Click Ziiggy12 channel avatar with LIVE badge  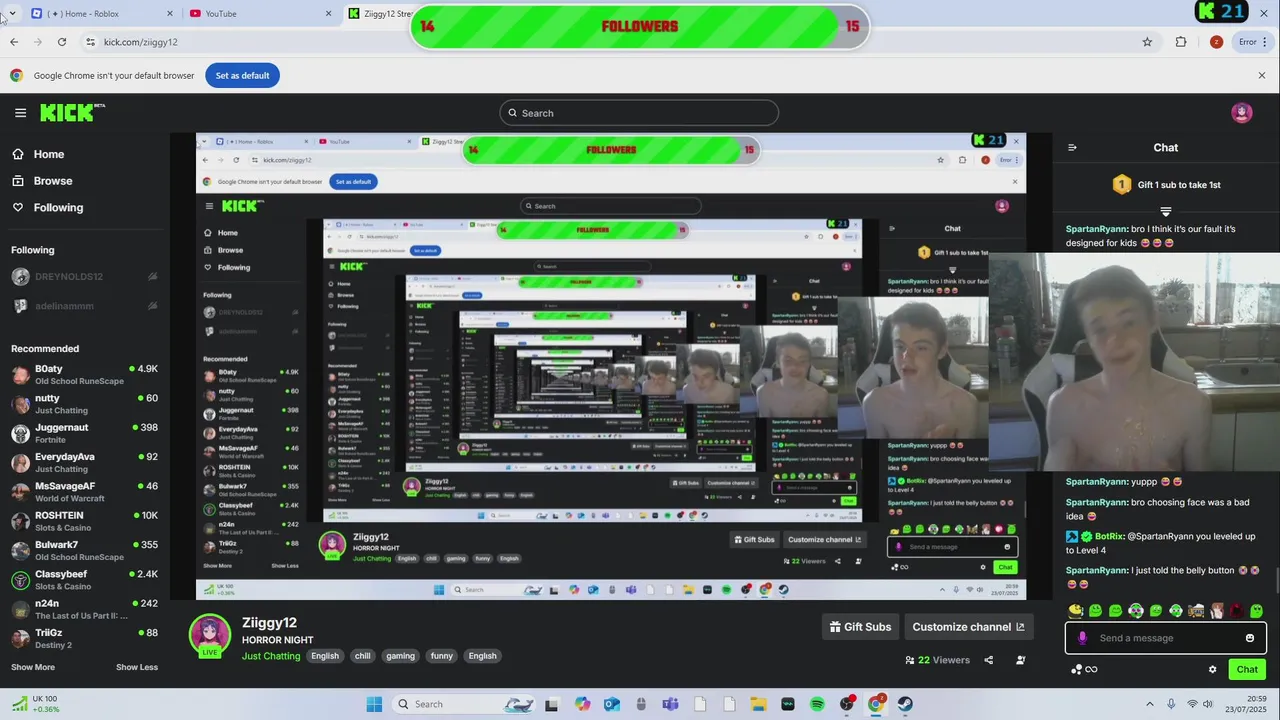pos(210,637)
